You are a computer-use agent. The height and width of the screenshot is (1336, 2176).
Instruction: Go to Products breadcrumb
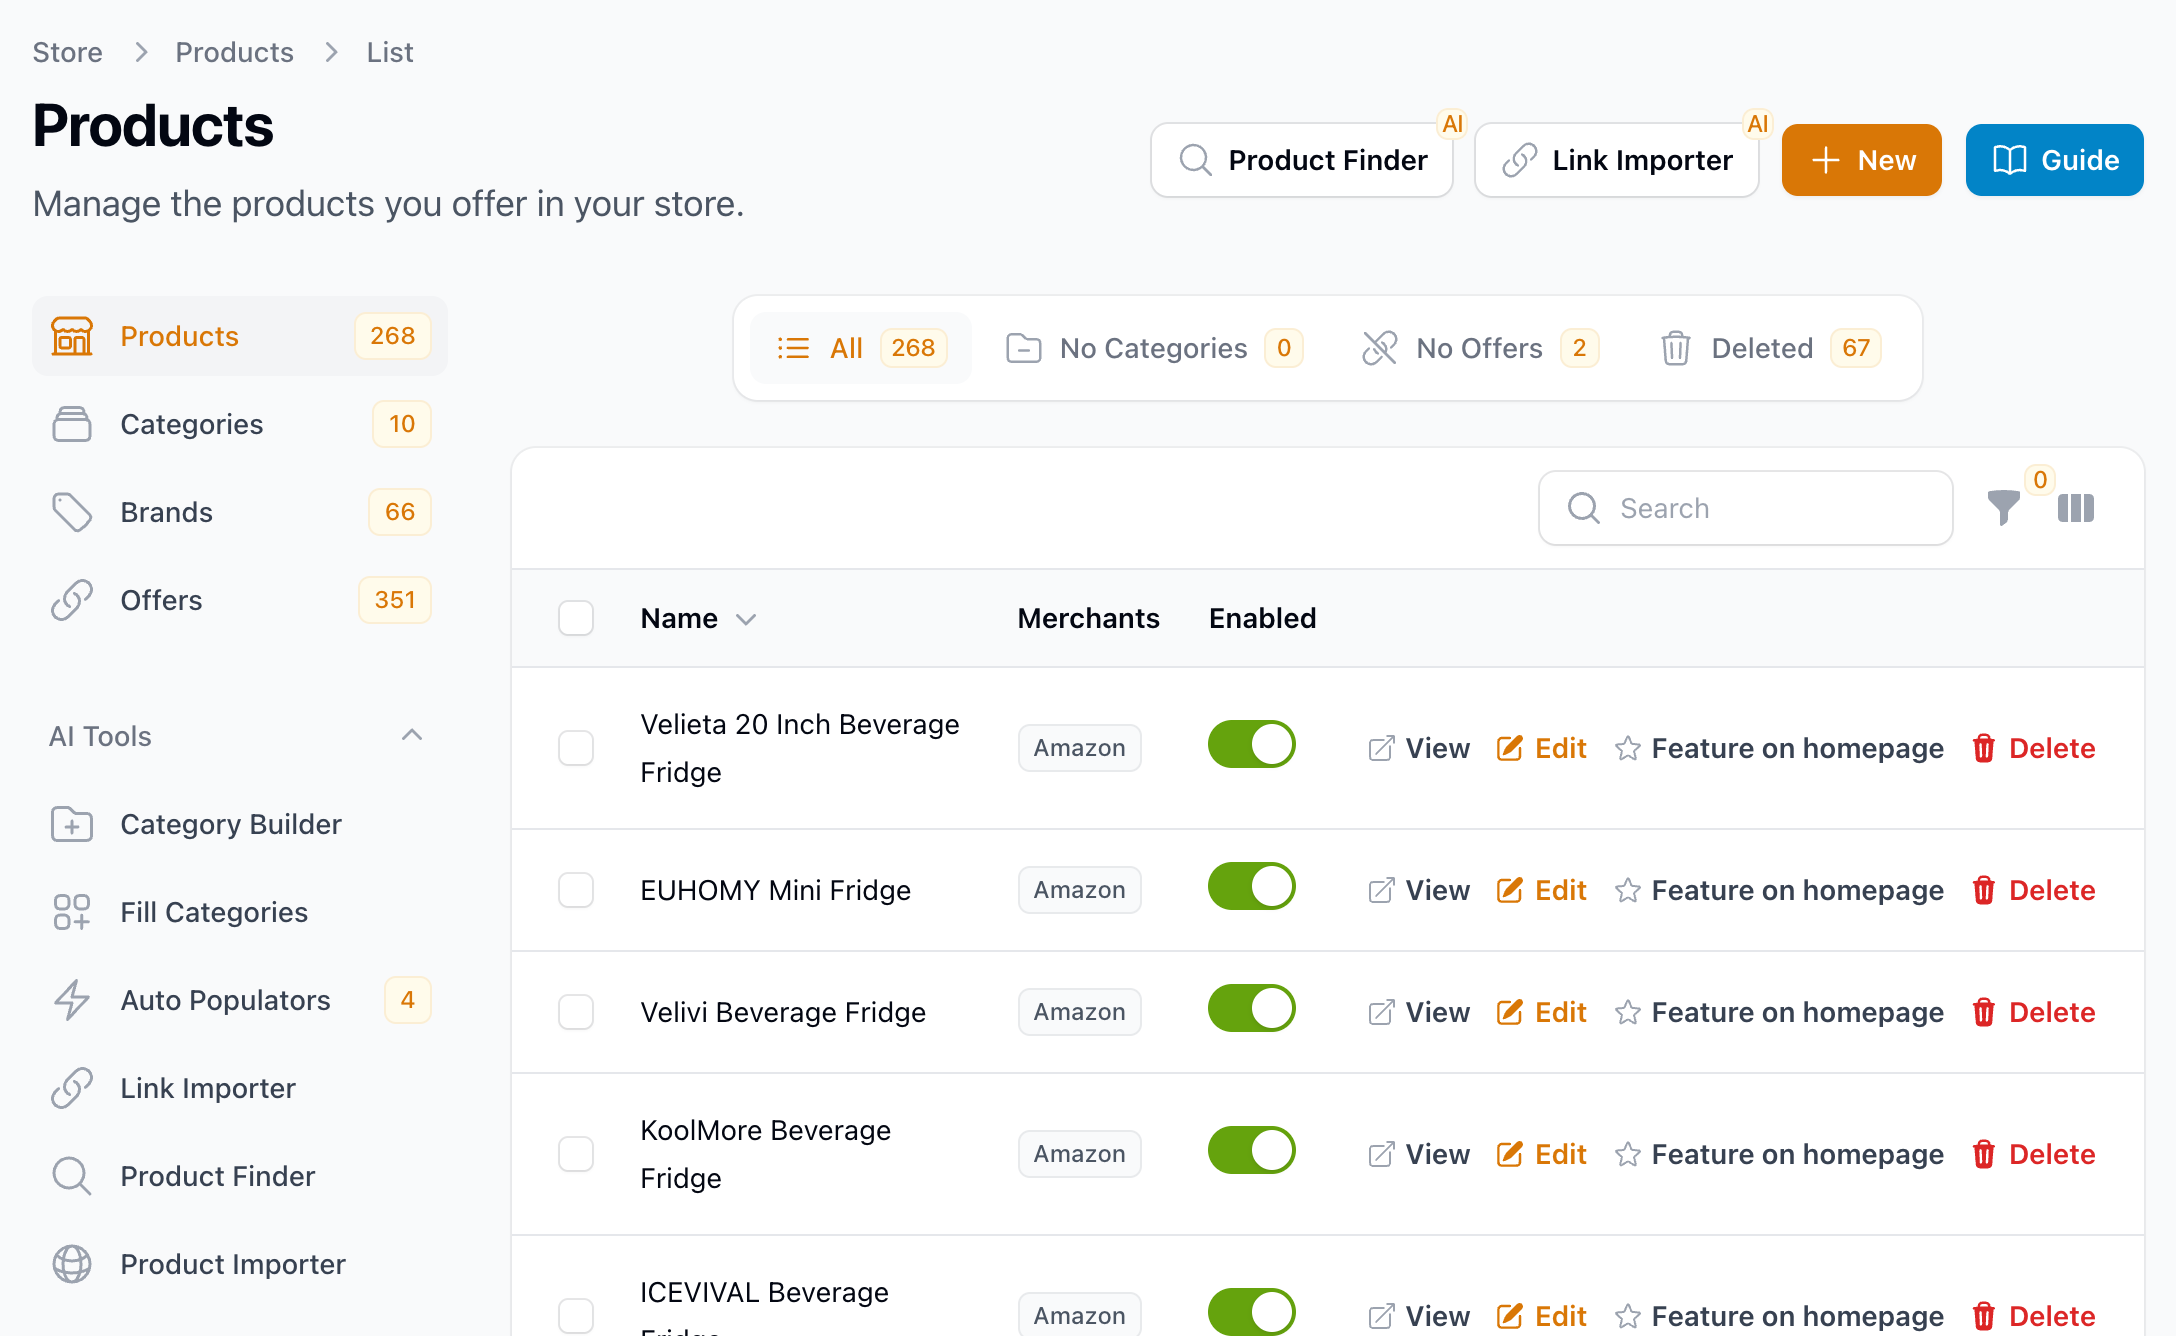pyautogui.click(x=234, y=52)
